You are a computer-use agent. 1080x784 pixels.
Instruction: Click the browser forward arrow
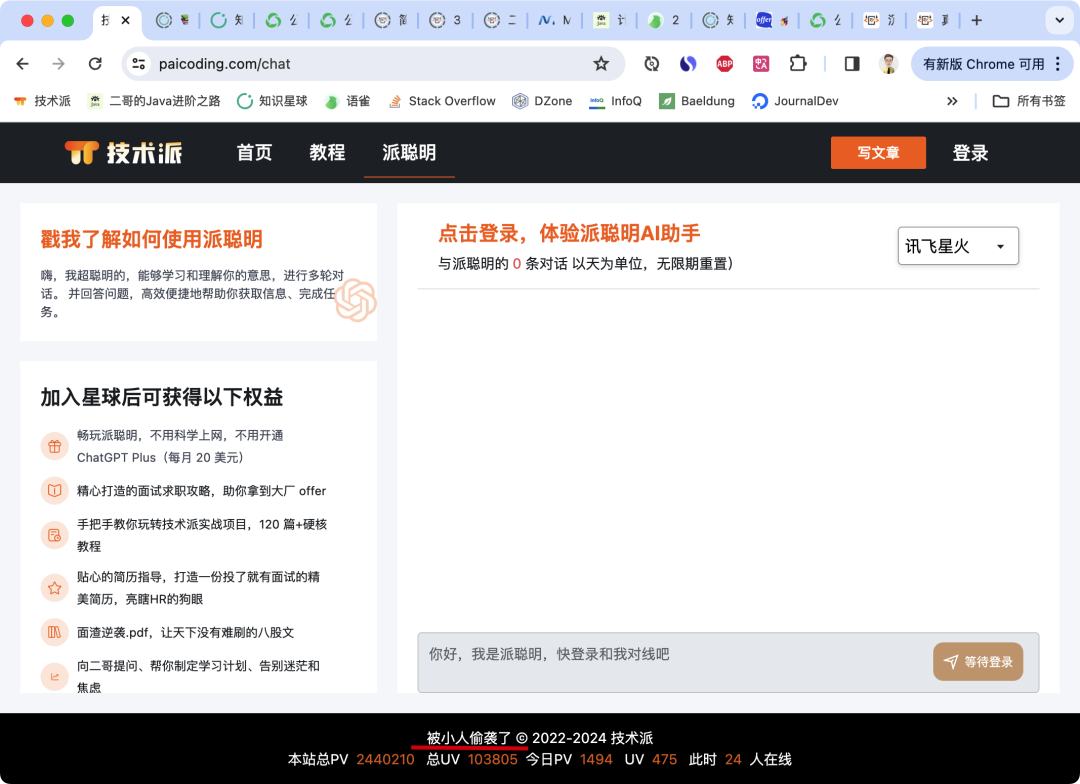[59, 64]
